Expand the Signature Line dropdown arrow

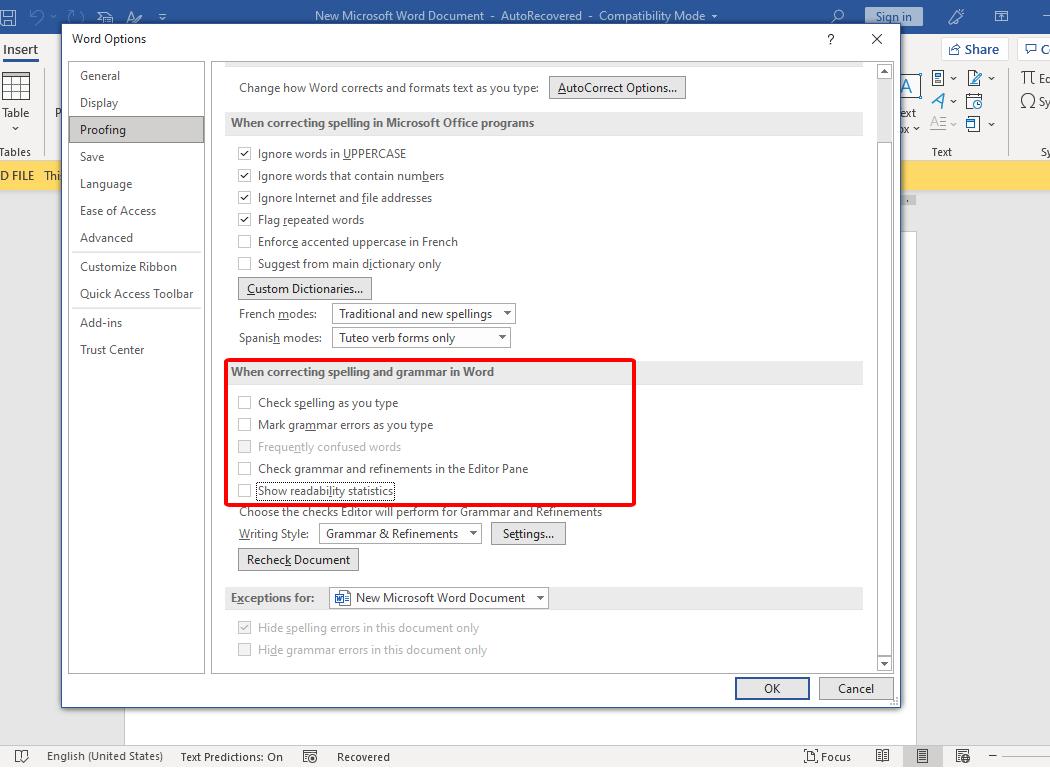(991, 78)
